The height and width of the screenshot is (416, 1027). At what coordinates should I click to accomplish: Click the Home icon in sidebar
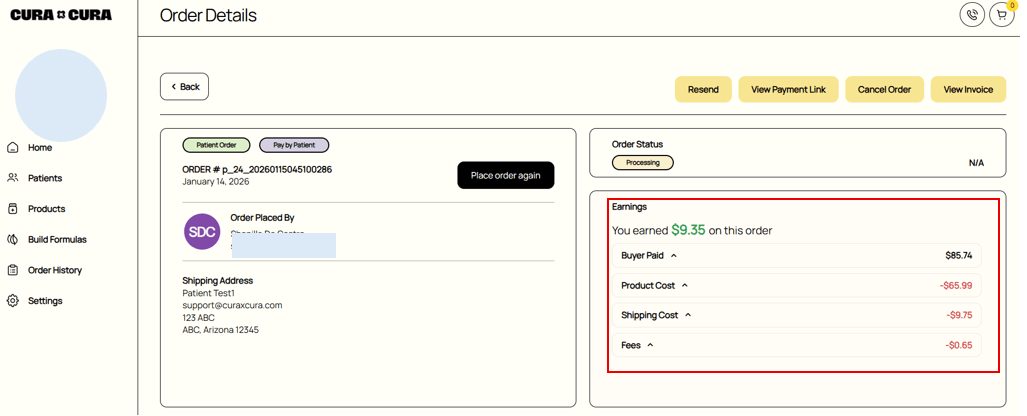click(x=13, y=148)
